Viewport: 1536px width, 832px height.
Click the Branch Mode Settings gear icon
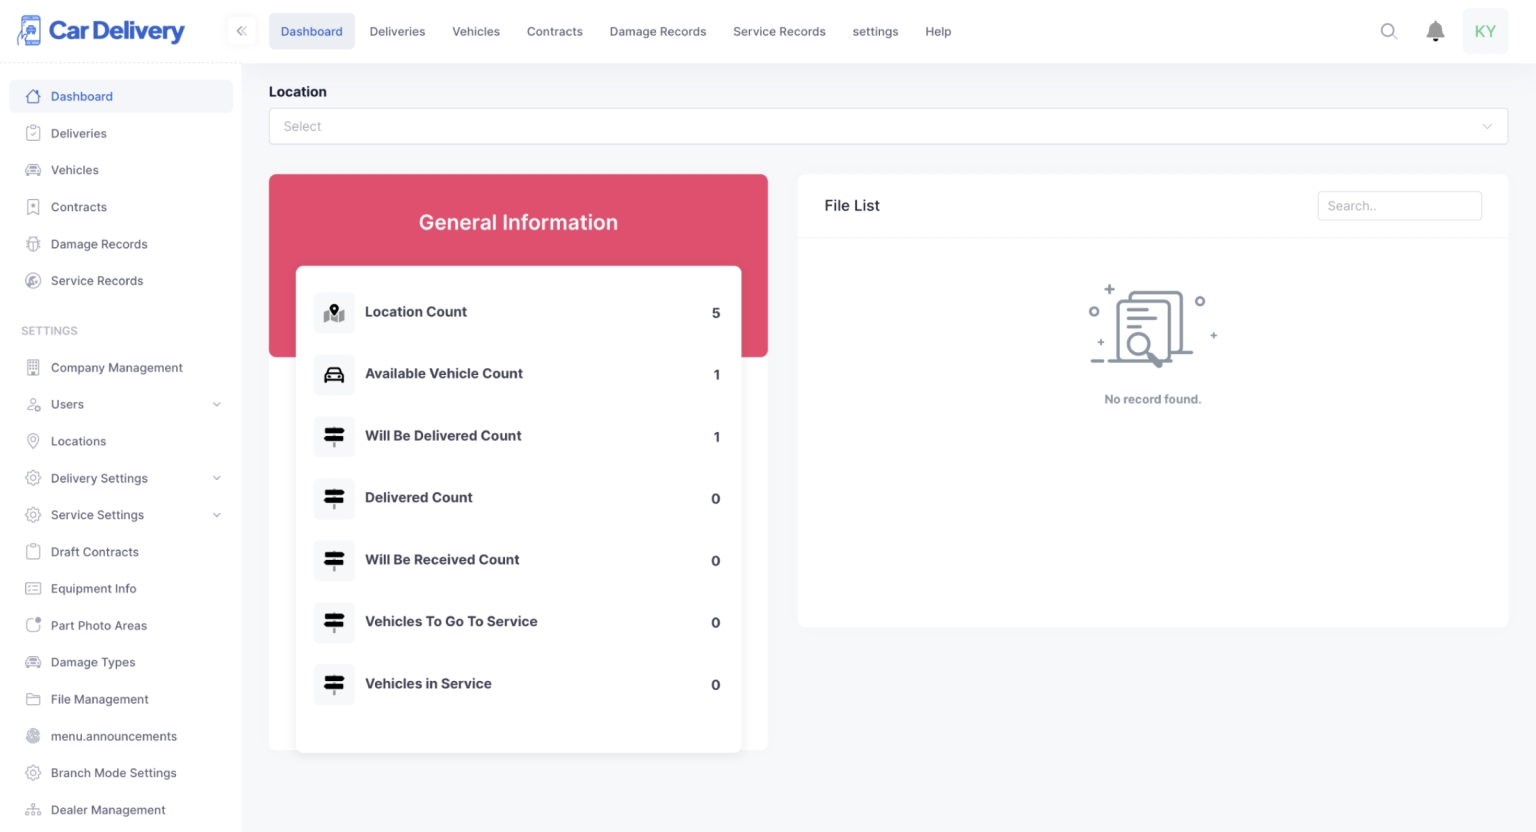(x=33, y=773)
